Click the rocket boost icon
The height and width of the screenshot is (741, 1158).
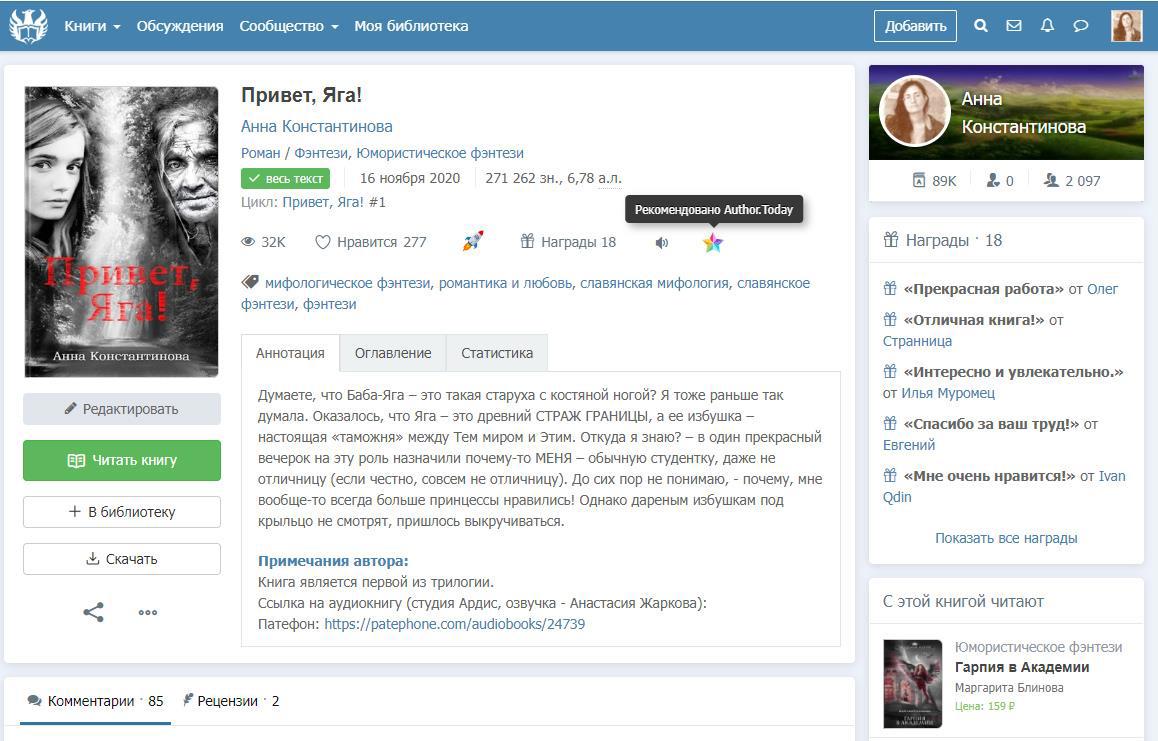coord(473,242)
